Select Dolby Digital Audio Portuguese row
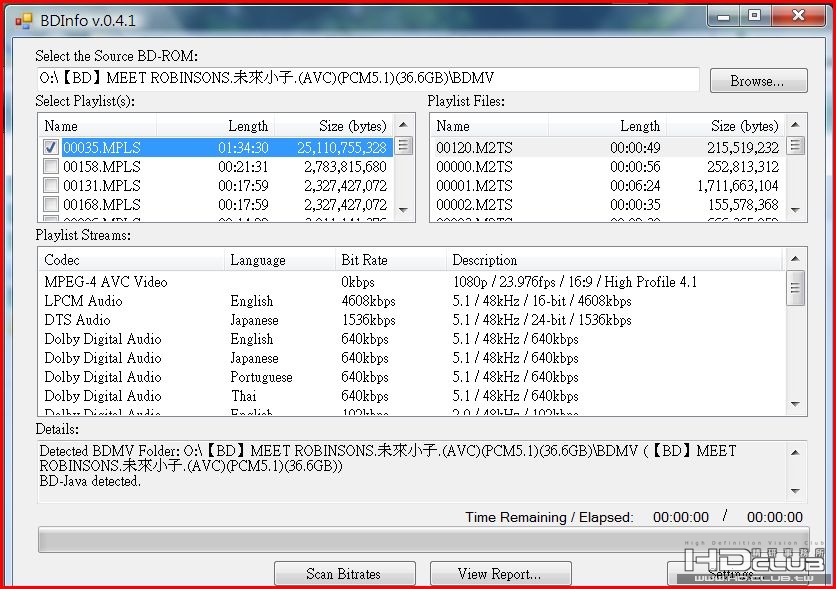The width and height of the screenshot is (836, 589). (412, 377)
